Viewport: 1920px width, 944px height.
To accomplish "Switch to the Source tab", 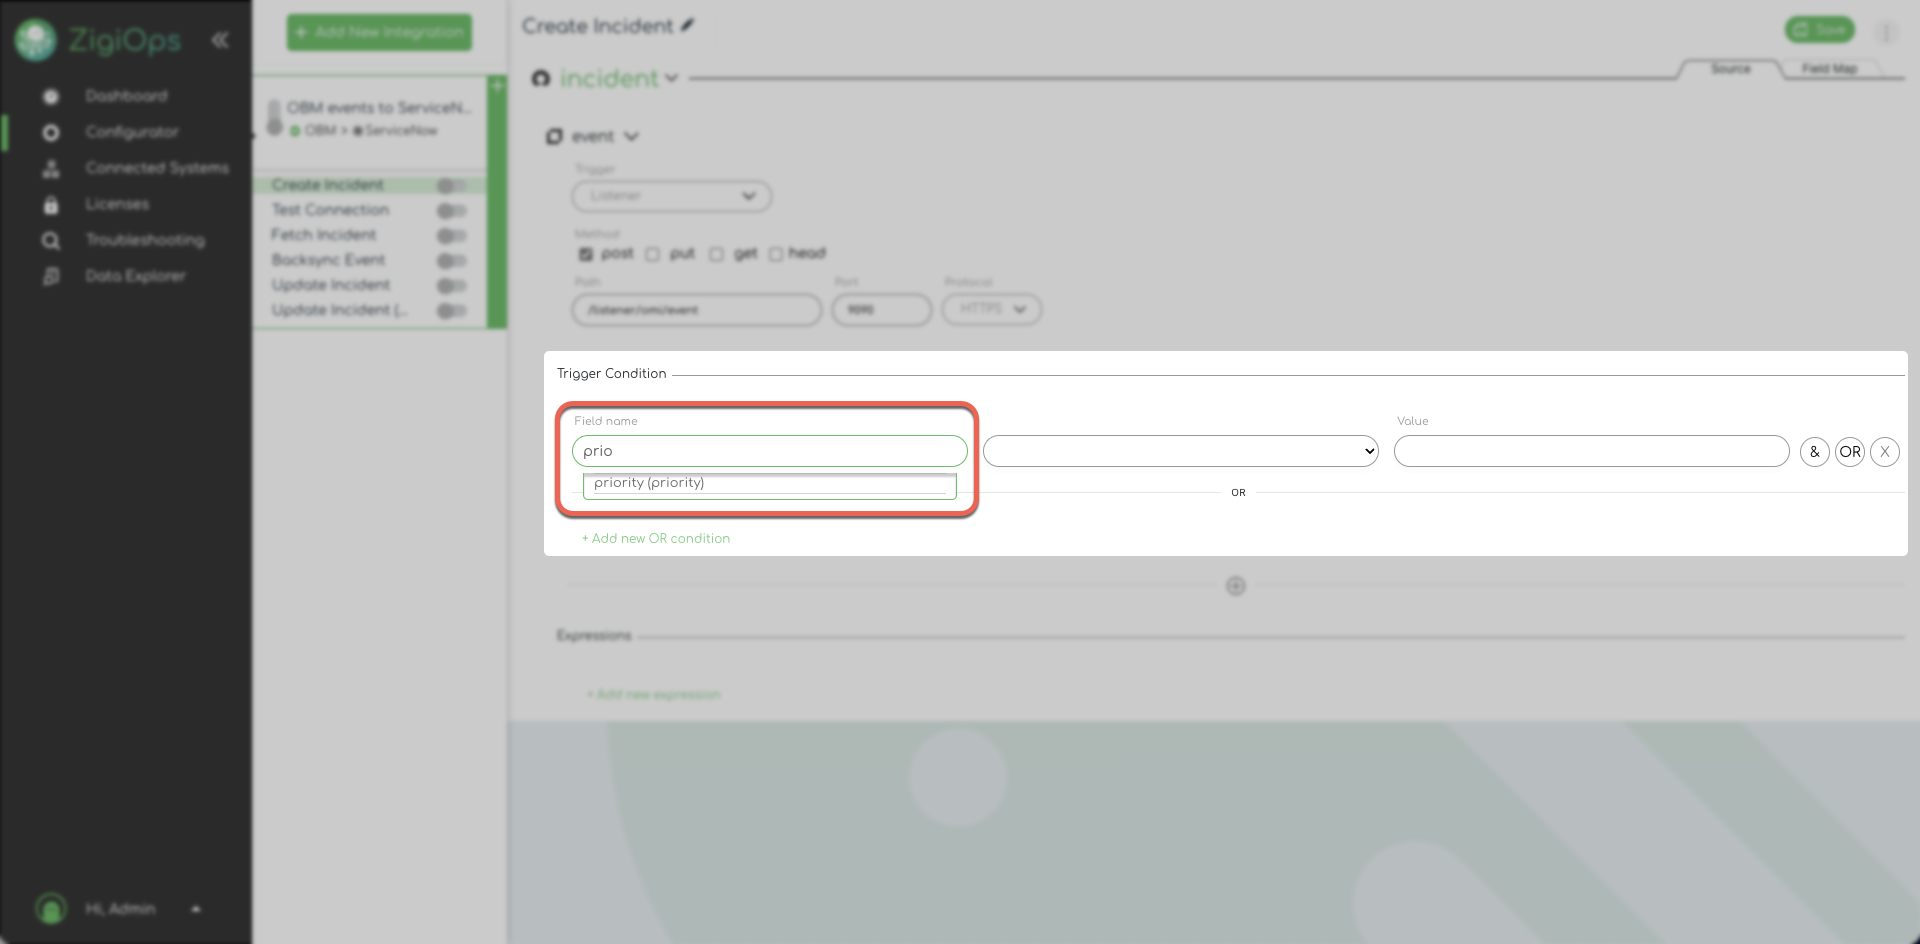I will tap(1730, 69).
